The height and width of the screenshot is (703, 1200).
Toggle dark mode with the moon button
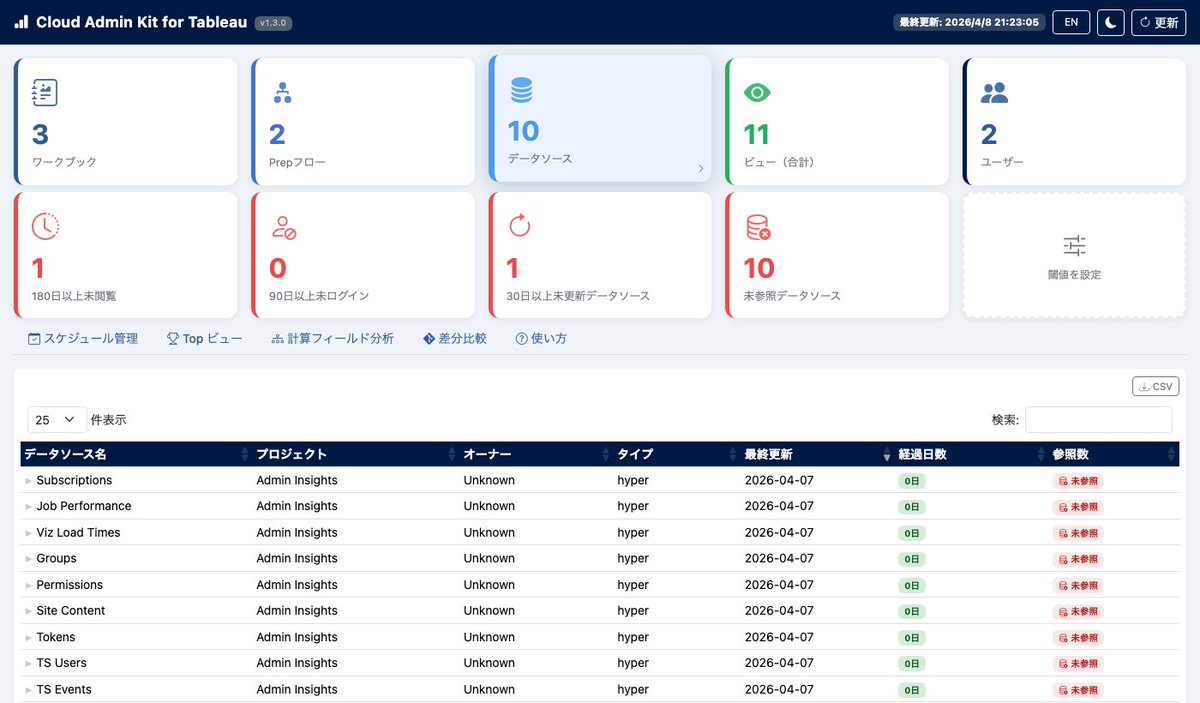[x=1111, y=22]
